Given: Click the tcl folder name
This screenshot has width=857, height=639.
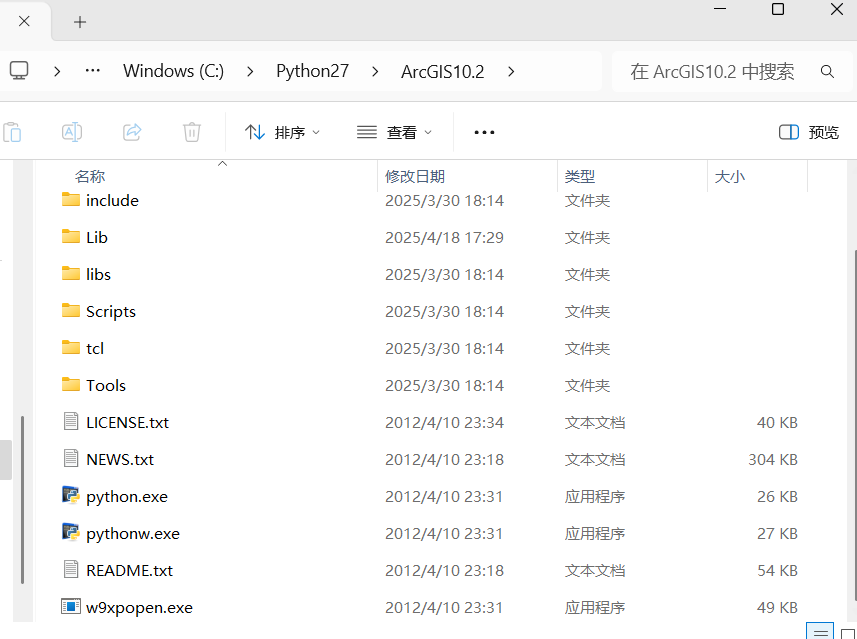Looking at the screenshot, I should (95, 349).
